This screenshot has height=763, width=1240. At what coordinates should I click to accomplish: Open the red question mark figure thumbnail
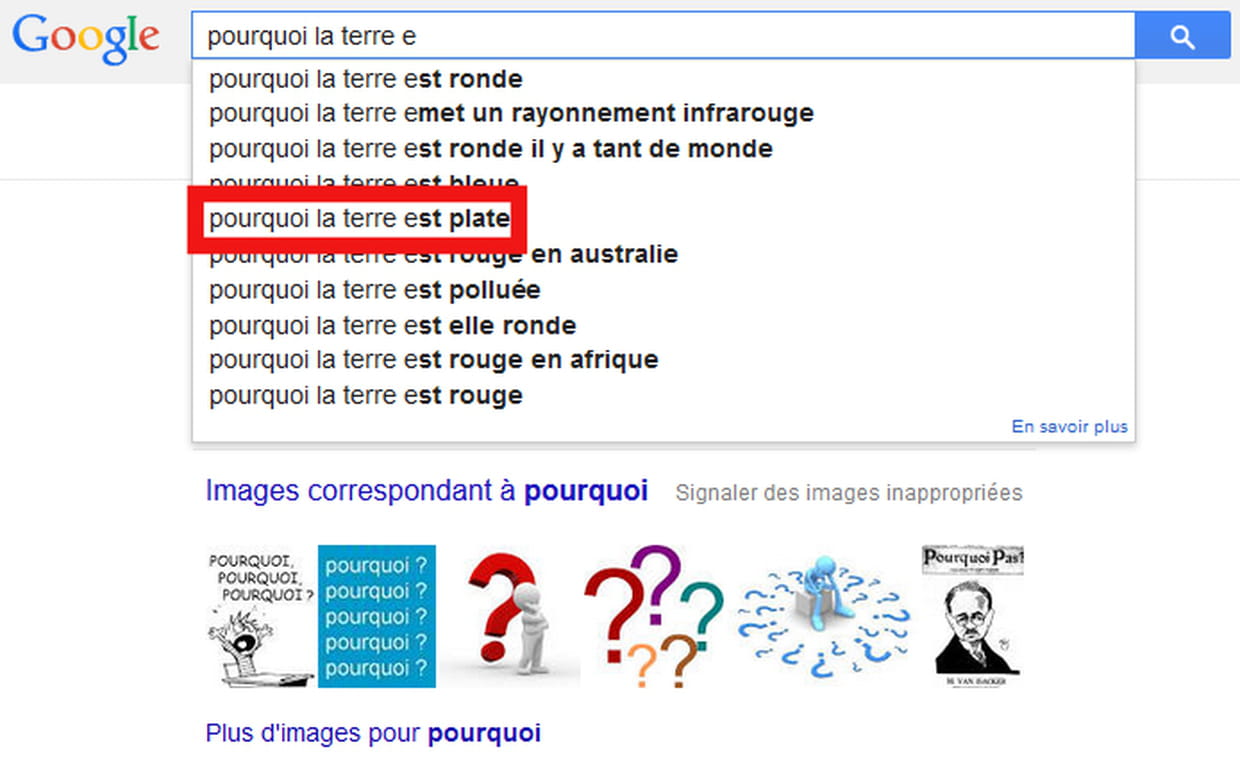[510, 616]
